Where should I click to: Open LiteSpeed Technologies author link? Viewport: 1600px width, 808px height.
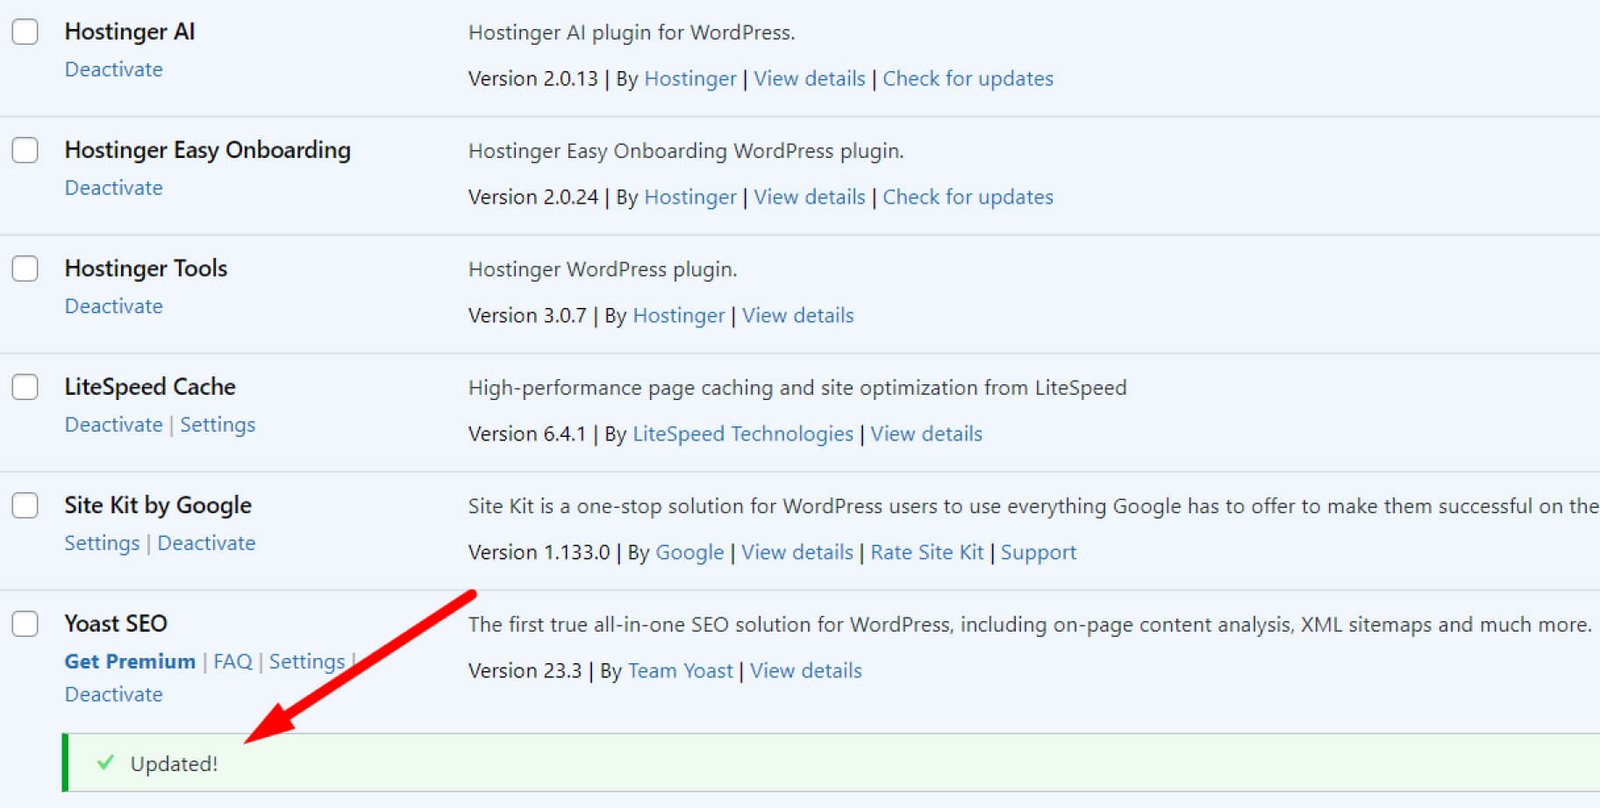743,434
